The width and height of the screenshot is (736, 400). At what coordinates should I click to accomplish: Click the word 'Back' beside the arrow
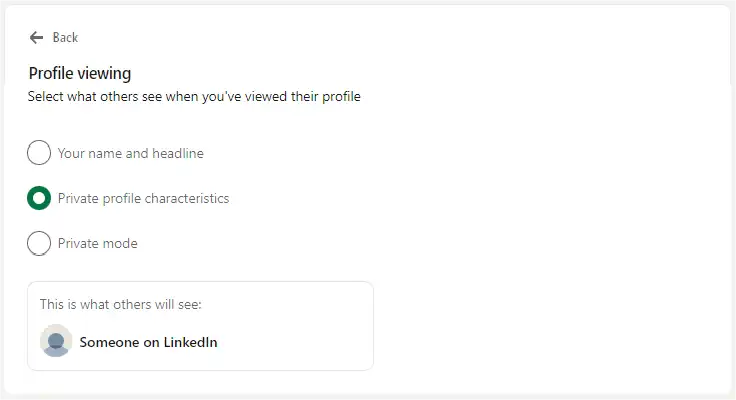(65, 38)
